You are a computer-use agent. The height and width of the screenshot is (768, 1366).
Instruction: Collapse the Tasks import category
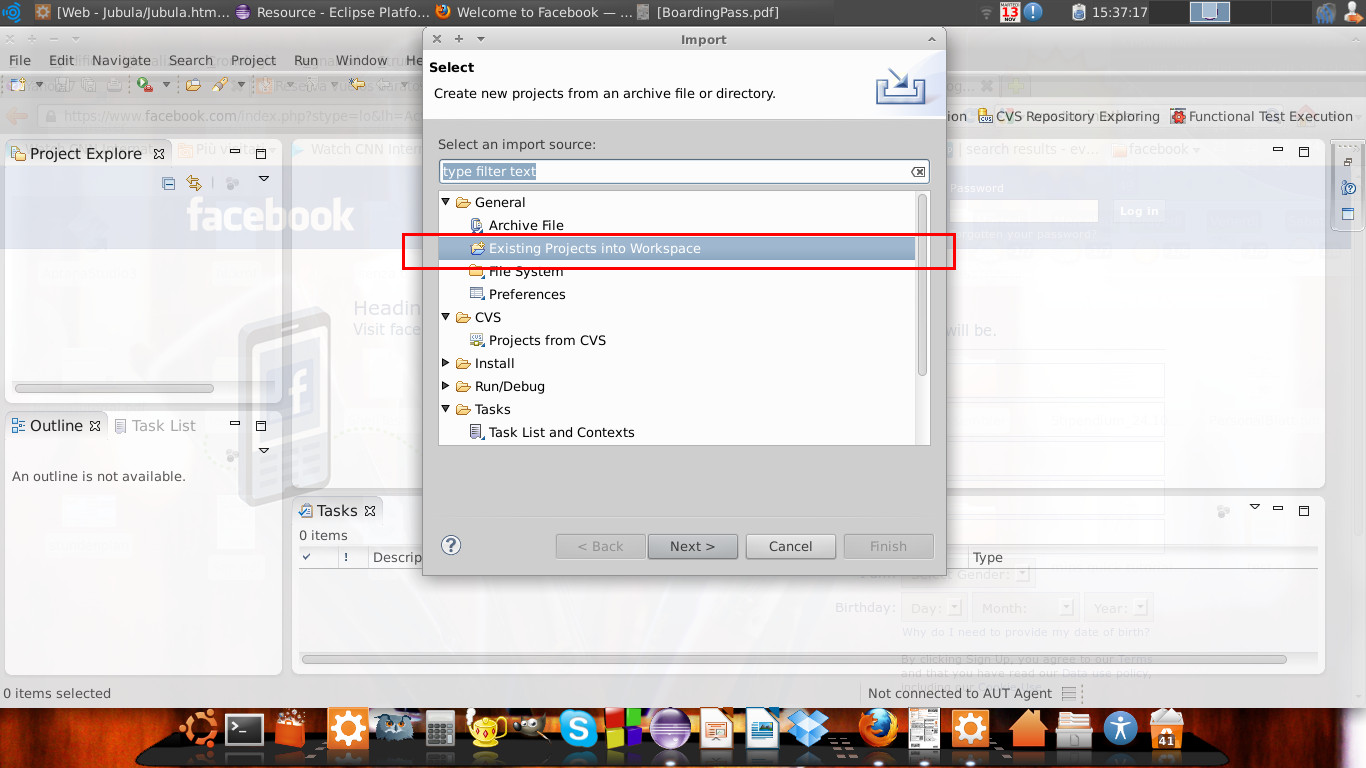[x=446, y=409]
